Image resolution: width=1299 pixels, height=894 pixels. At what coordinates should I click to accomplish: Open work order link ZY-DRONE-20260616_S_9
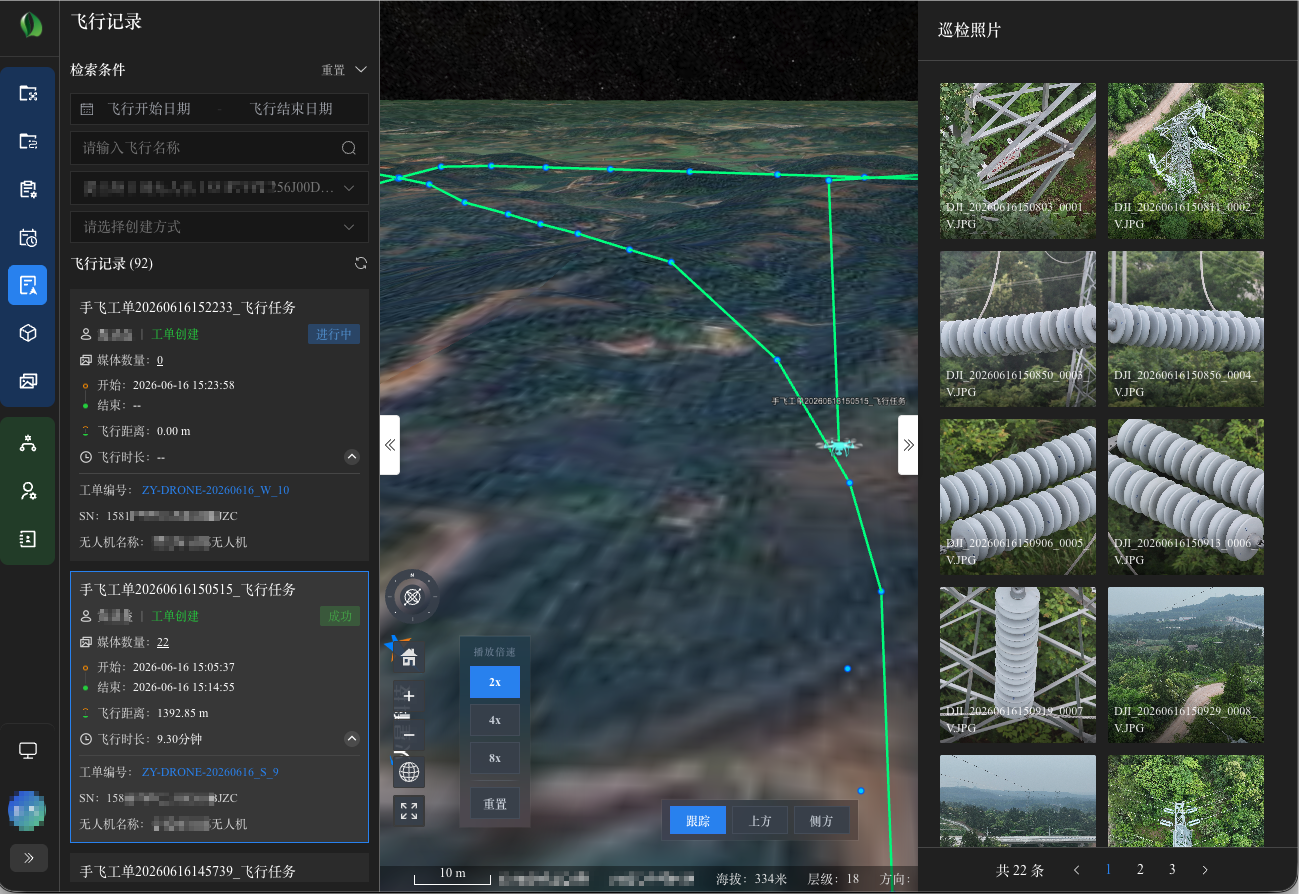pyautogui.click(x=210, y=772)
